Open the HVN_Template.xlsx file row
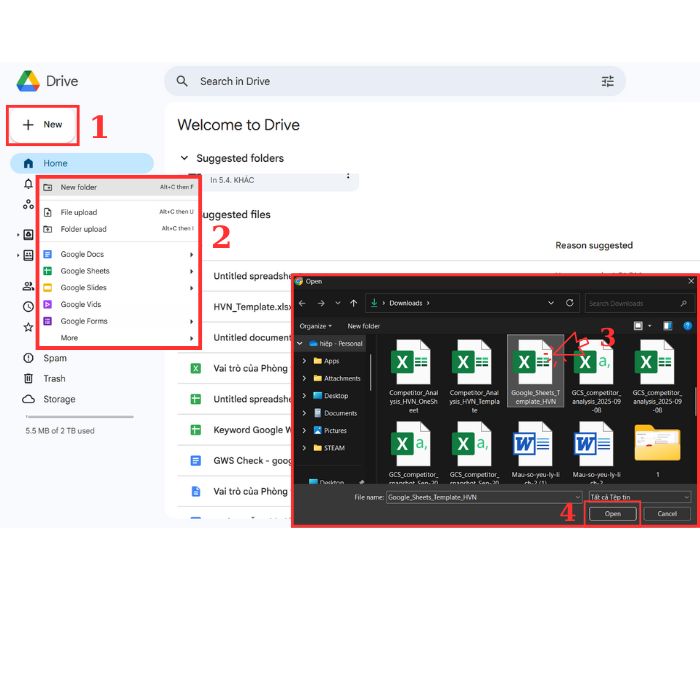The image size is (700, 700). click(248, 307)
